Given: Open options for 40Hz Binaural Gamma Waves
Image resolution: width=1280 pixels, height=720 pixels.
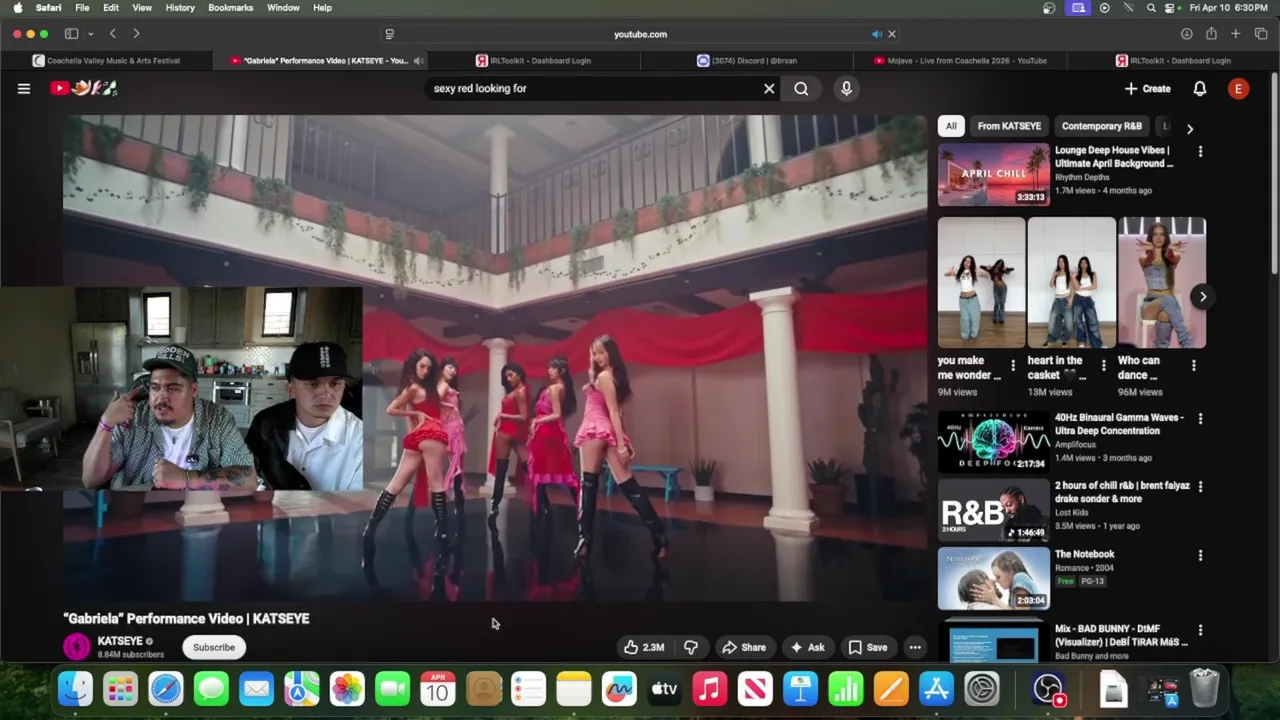Looking at the screenshot, I should point(1200,419).
